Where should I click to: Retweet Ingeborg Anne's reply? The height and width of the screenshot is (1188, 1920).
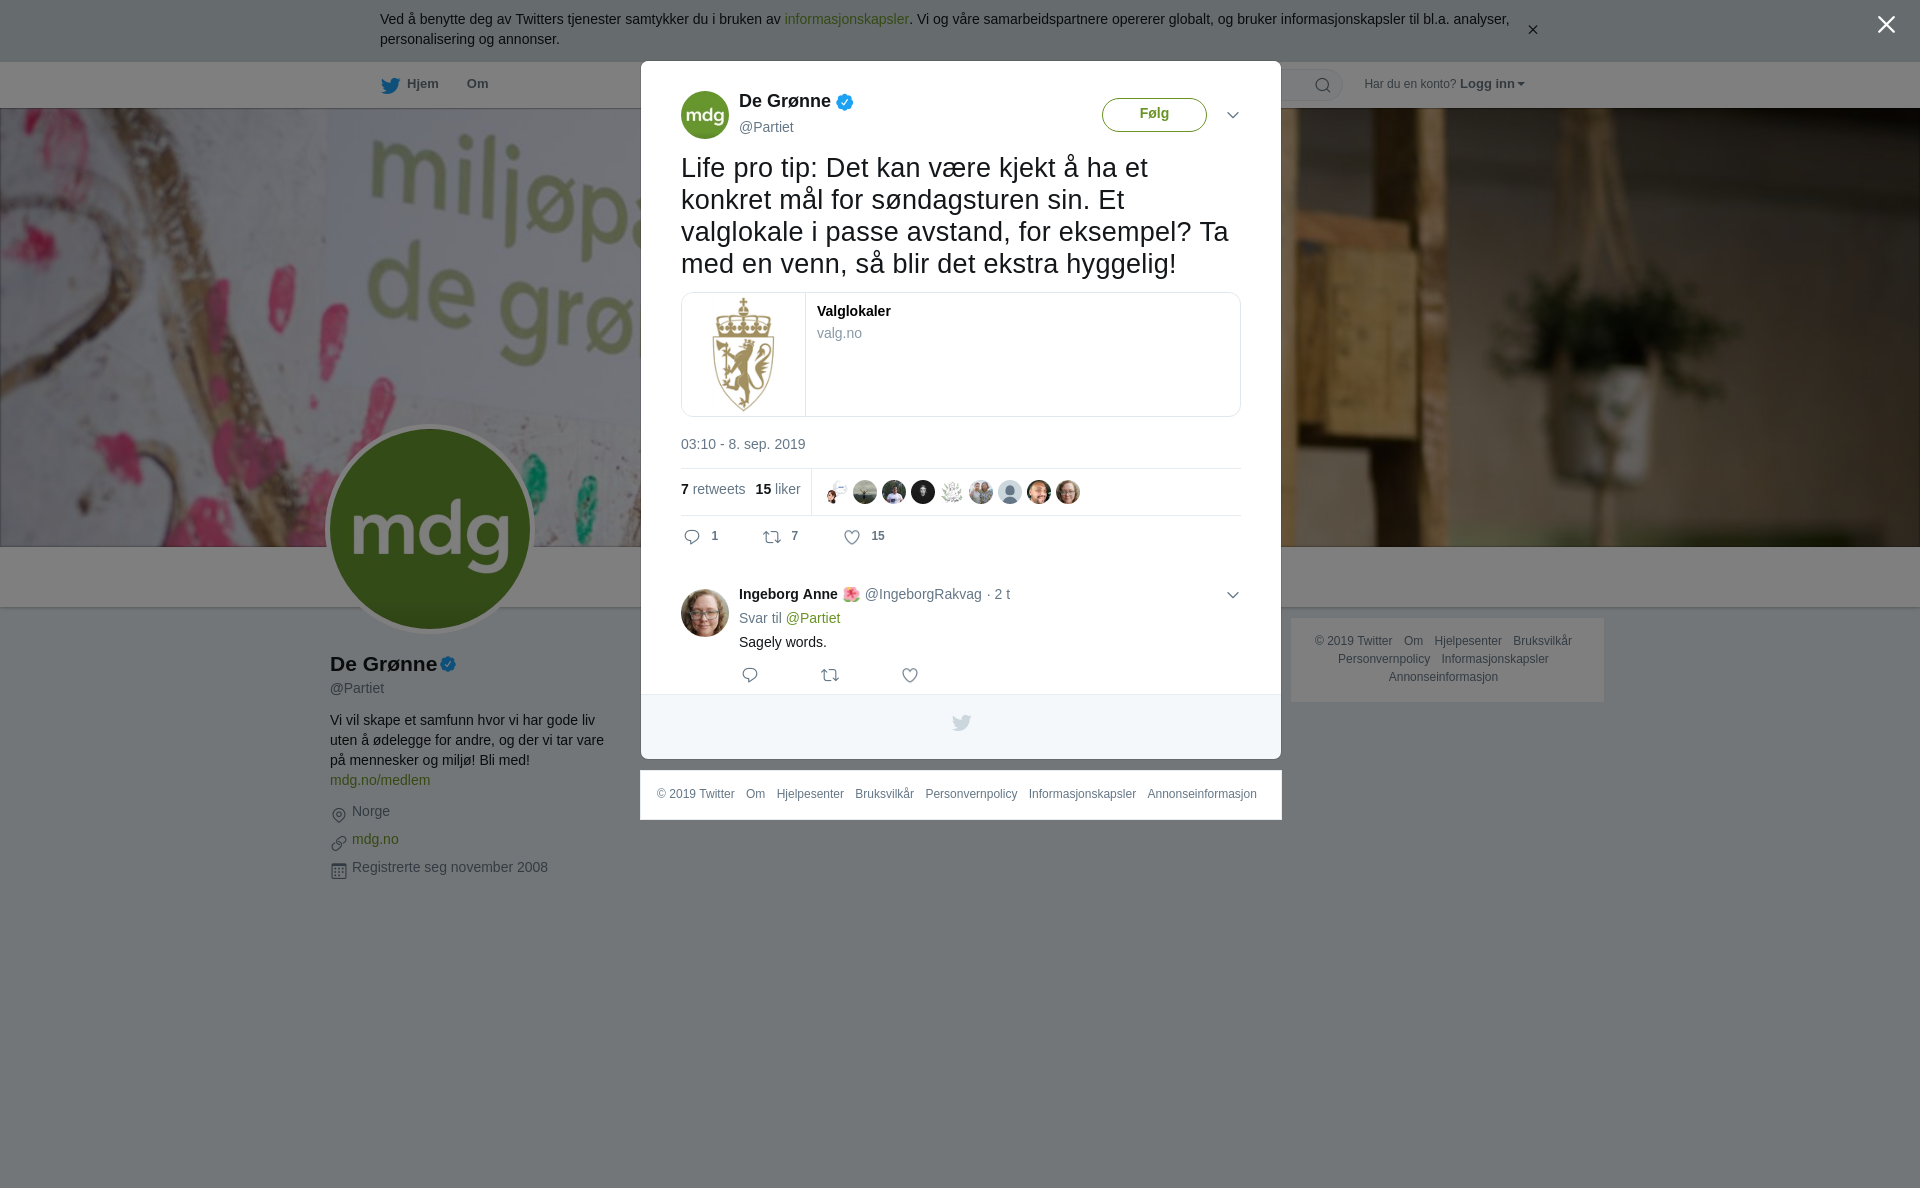click(830, 675)
